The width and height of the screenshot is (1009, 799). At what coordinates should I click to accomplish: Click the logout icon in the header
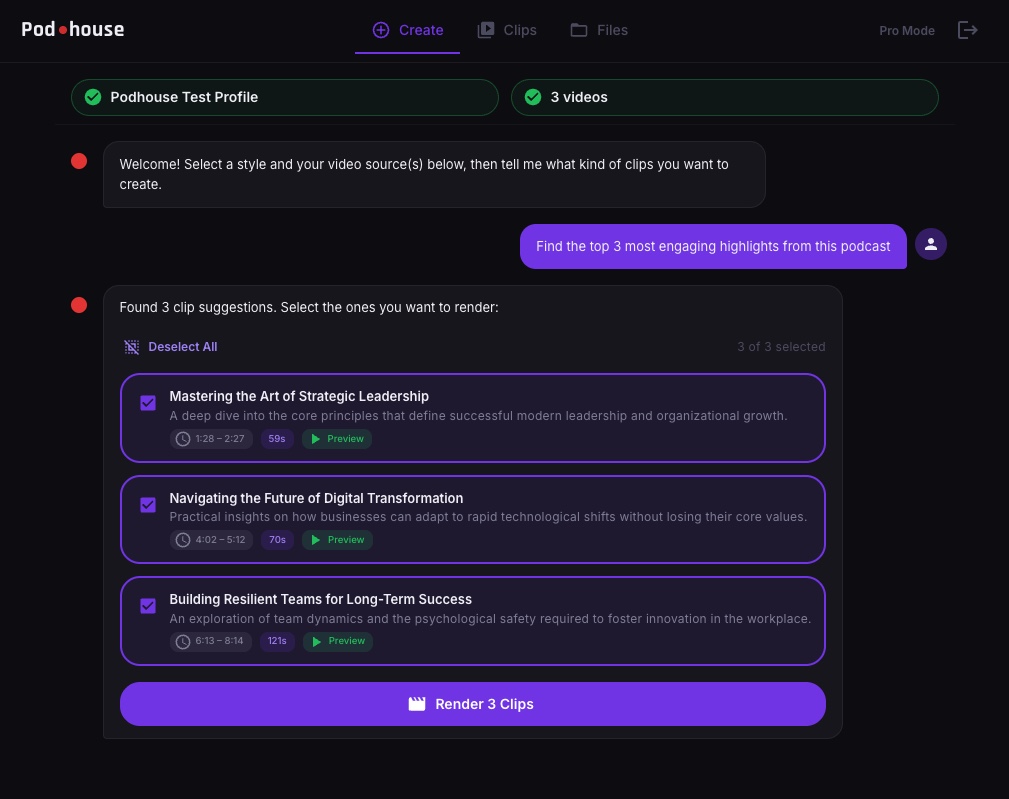click(967, 30)
